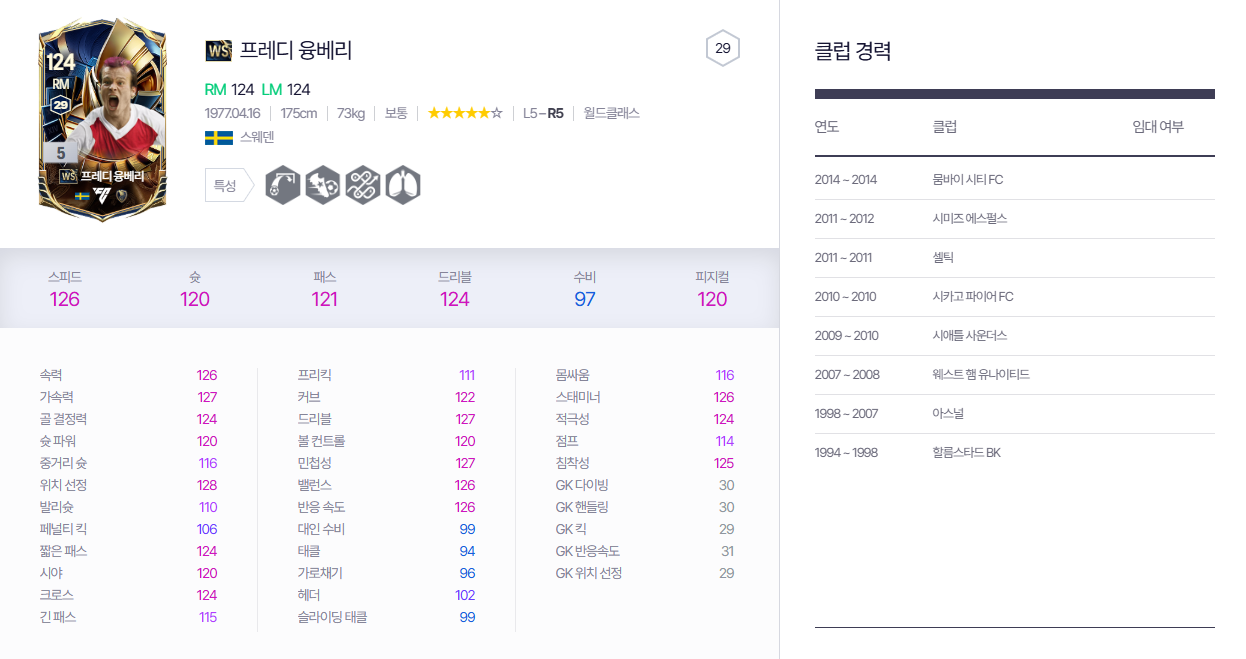Viewport: 1246px width, 659px height.
Task: Click the GK 반응속도 stat label
Action: [x=588, y=551]
